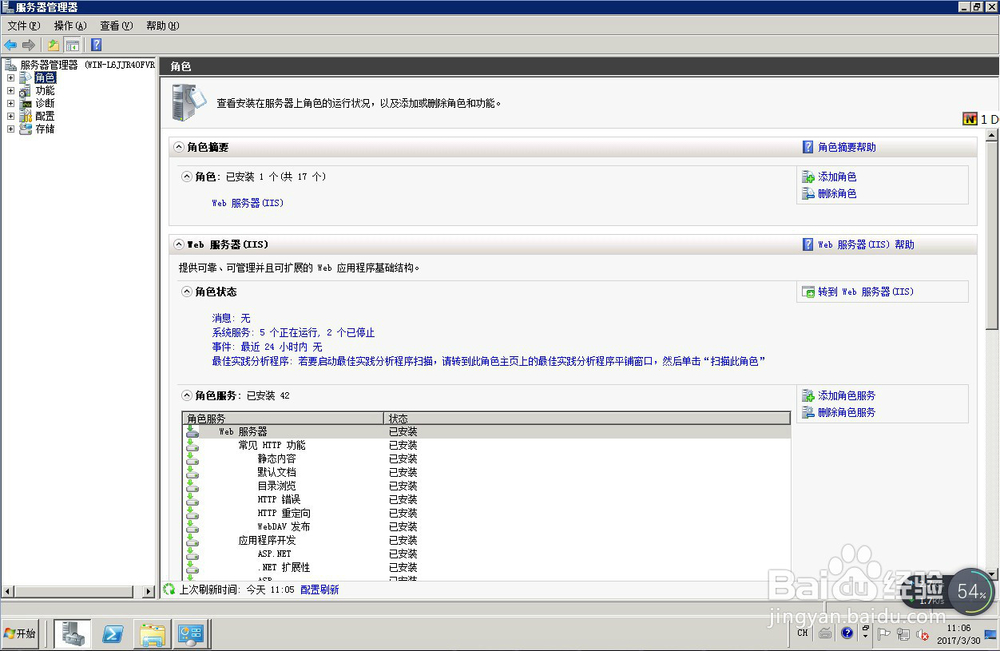Click the 角色摘要帮助 help icon
Screen dimensions: 1000x651
pyautogui.click(x=808, y=146)
